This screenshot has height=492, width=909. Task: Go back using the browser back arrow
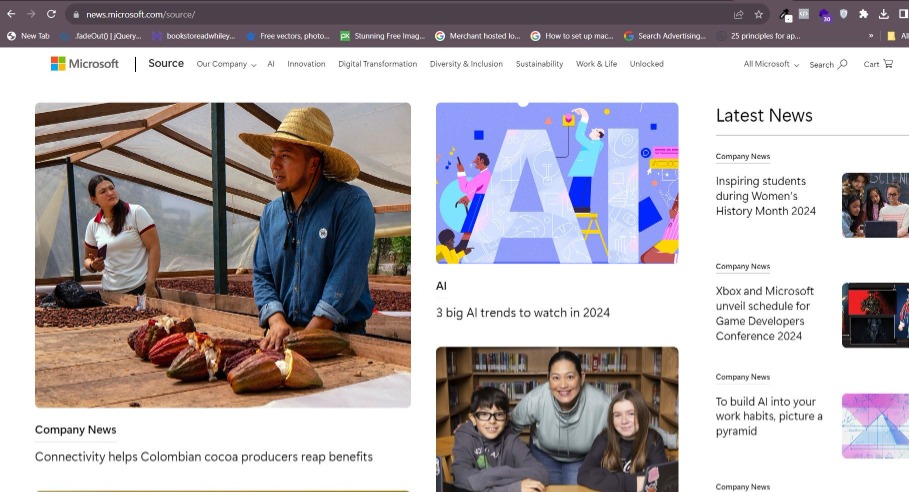pos(11,14)
